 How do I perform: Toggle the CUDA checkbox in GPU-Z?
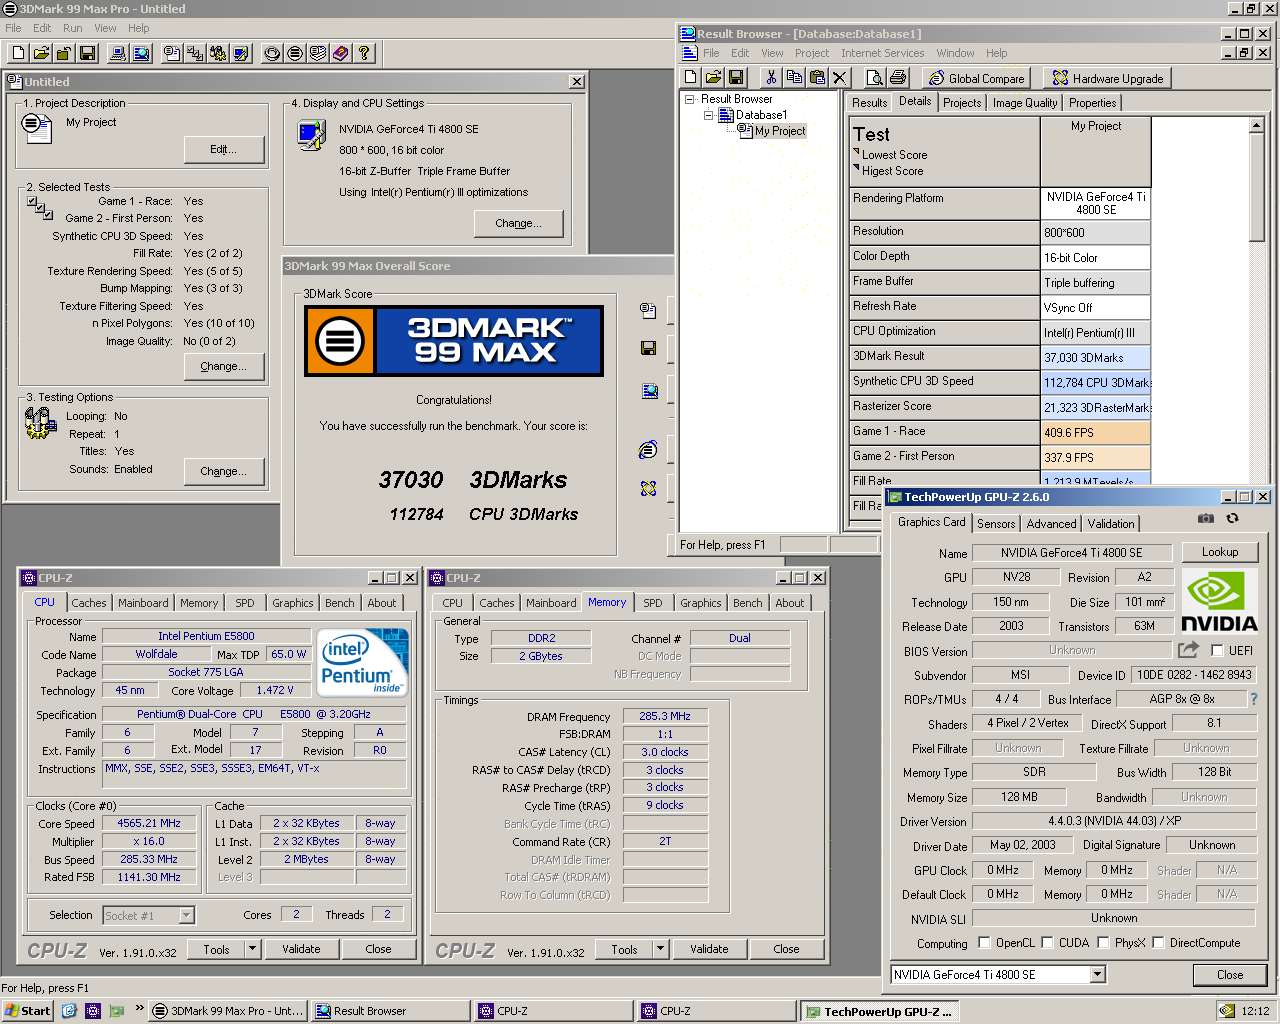pyautogui.click(x=1047, y=943)
